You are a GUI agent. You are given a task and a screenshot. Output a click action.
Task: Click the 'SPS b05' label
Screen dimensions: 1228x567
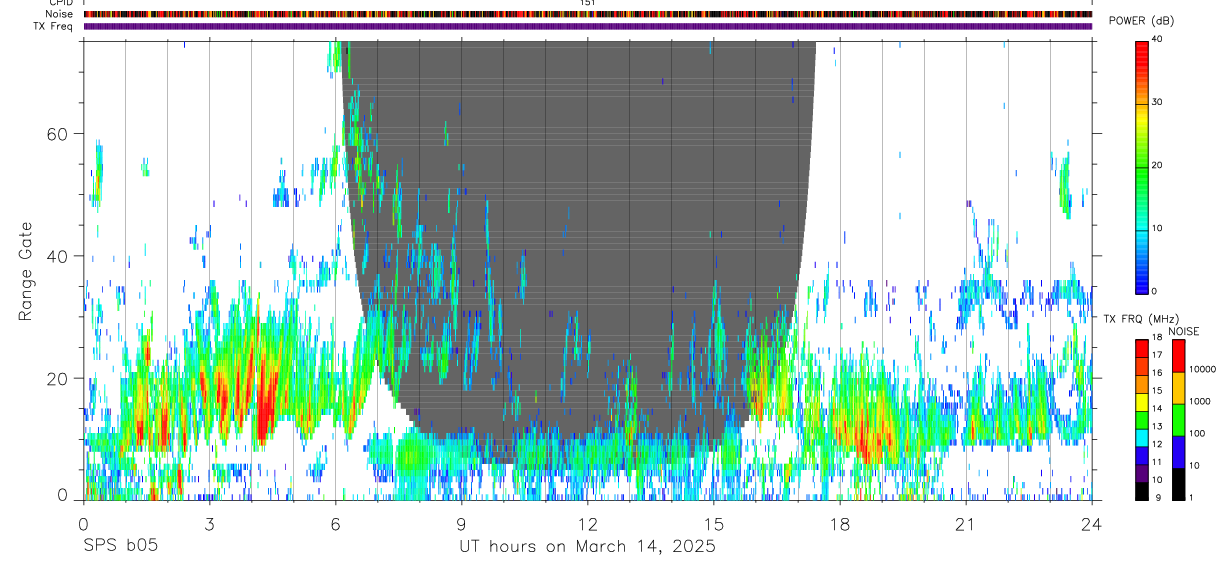pos(120,547)
